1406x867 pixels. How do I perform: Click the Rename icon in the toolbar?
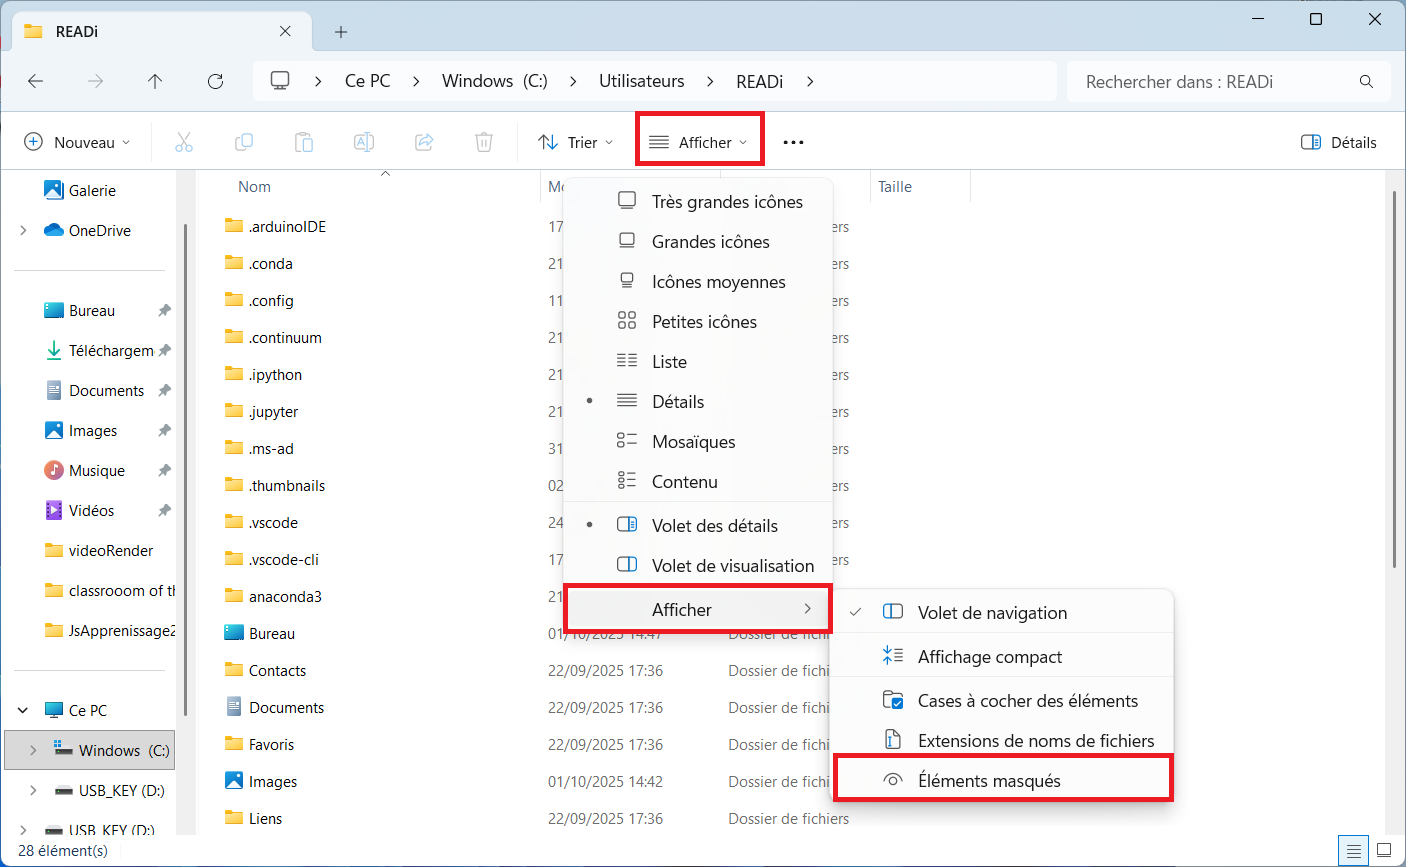point(364,142)
